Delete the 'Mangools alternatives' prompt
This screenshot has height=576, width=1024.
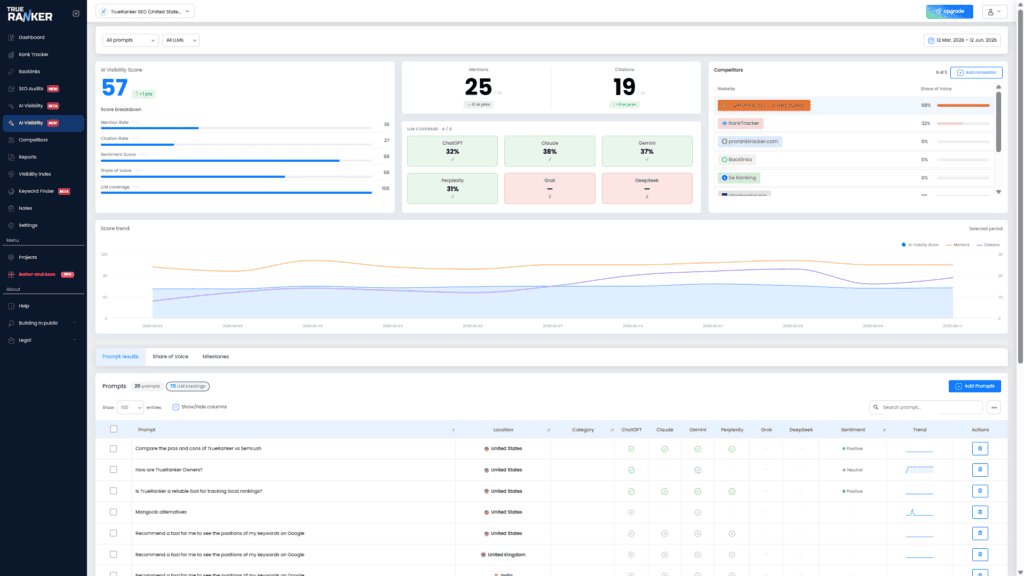pyautogui.click(x=980, y=512)
